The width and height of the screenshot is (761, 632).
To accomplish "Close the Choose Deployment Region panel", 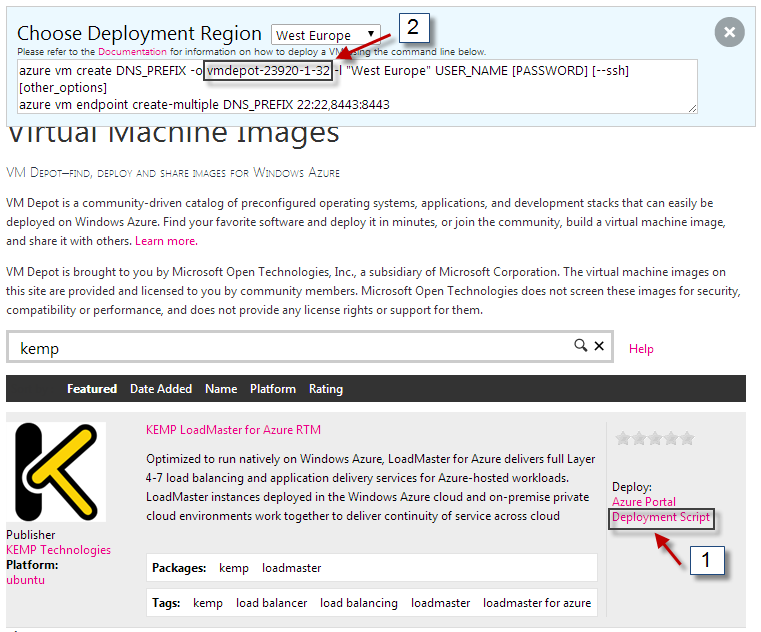I will coord(729,33).
